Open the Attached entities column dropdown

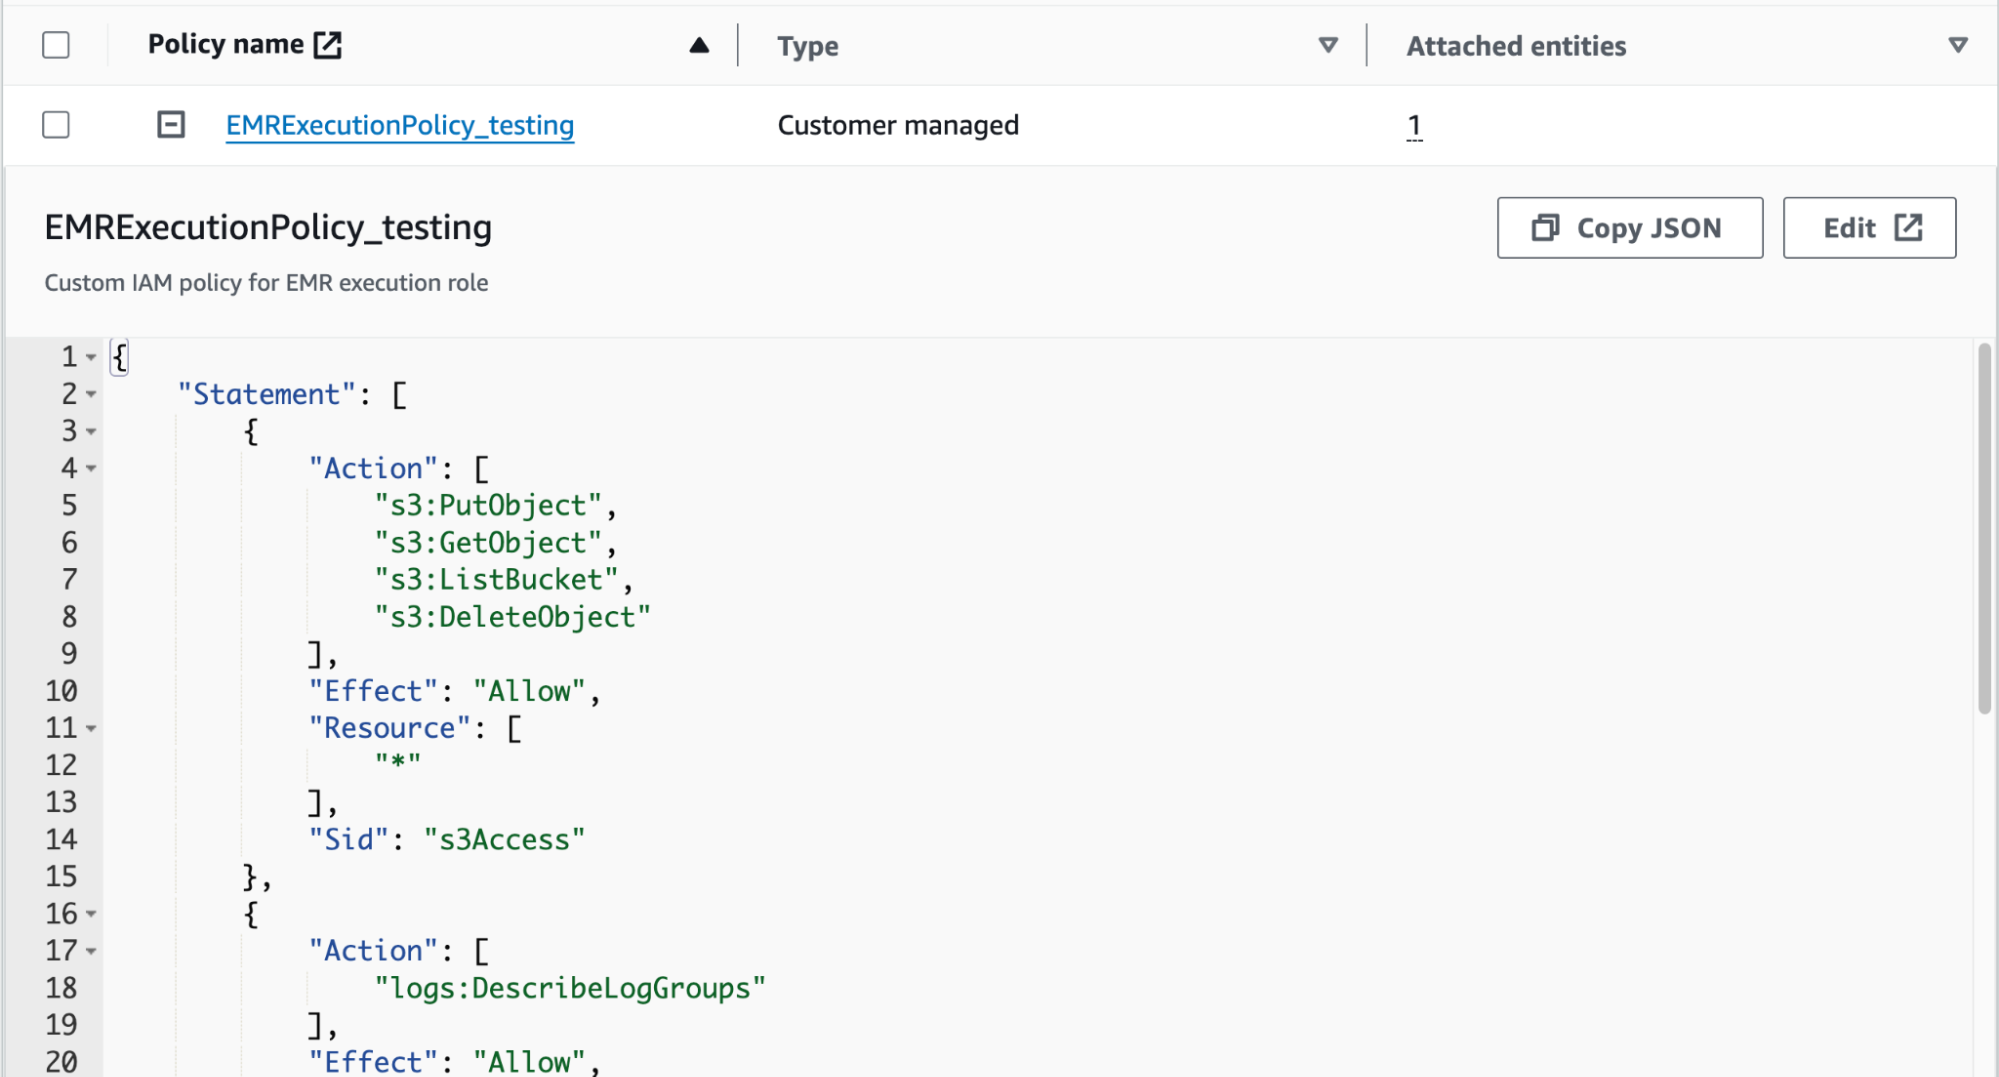click(1957, 45)
